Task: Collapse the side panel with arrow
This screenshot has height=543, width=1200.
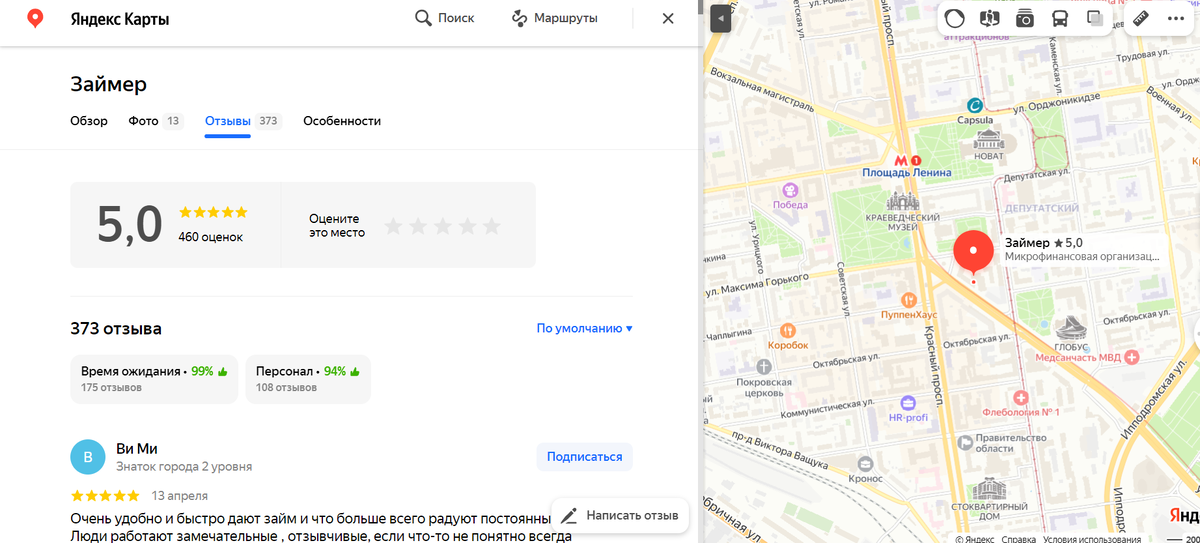Action: [721, 19]
